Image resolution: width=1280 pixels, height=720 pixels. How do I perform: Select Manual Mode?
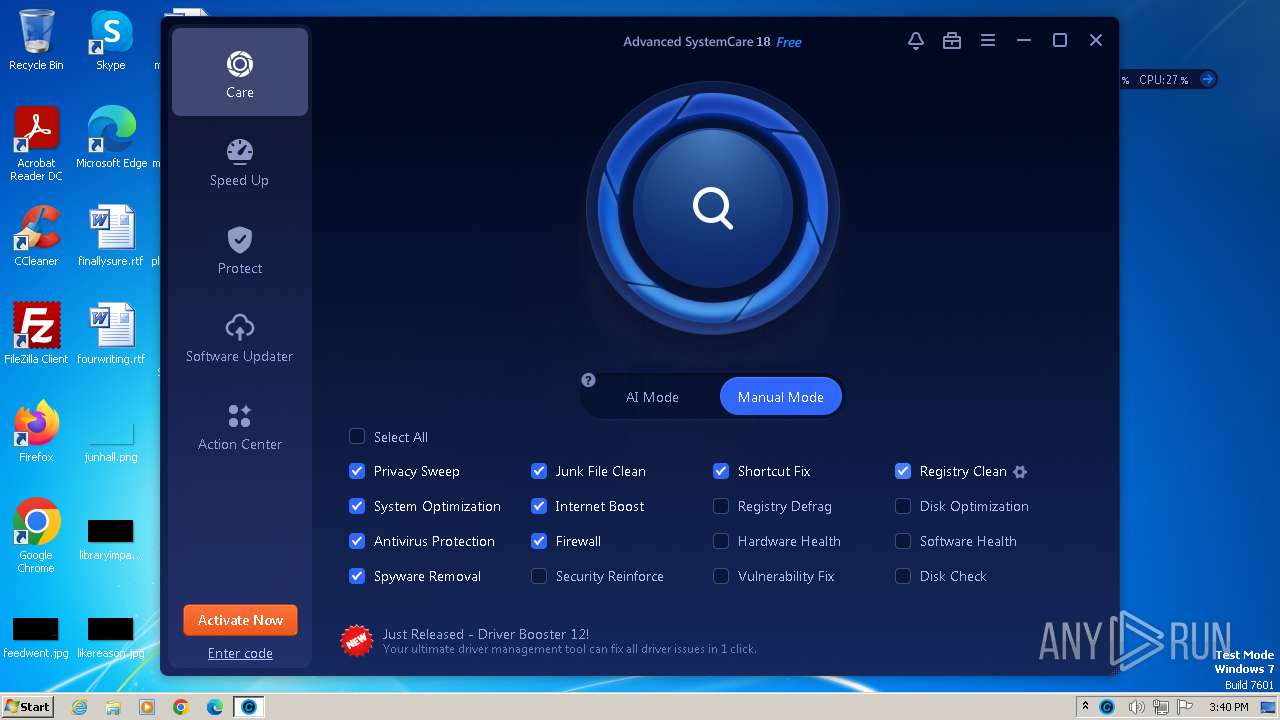coord(781,397)
